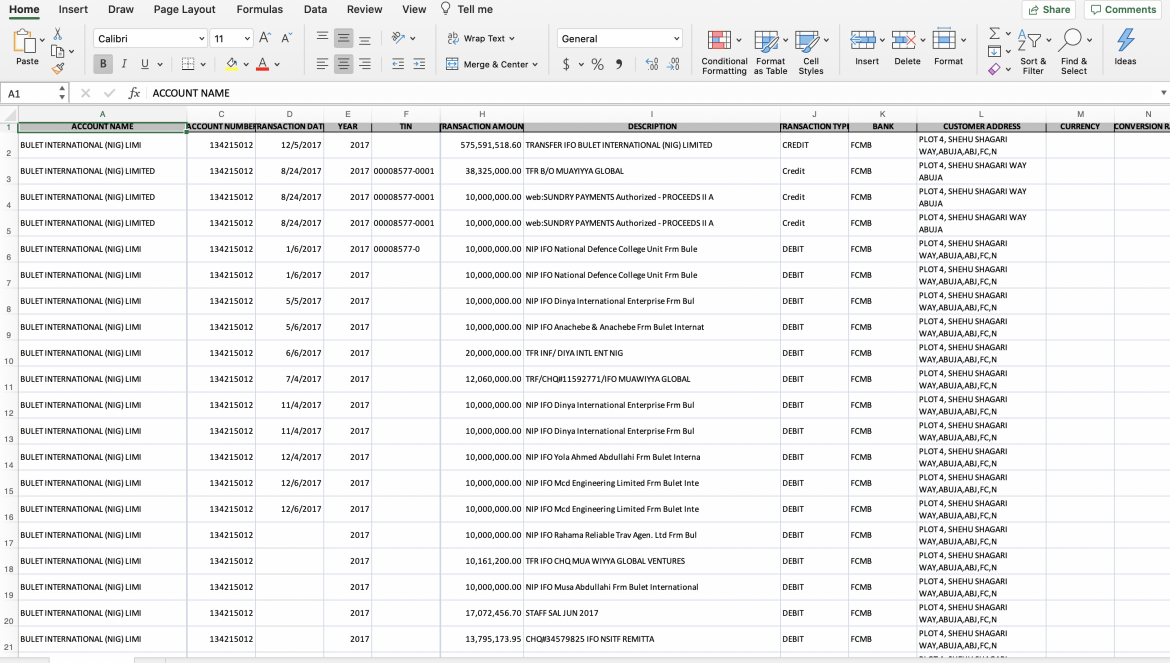The width and height of the screenshot is (1170, 663).
Task: Open Find & Select
Action: pos(1074,52)
